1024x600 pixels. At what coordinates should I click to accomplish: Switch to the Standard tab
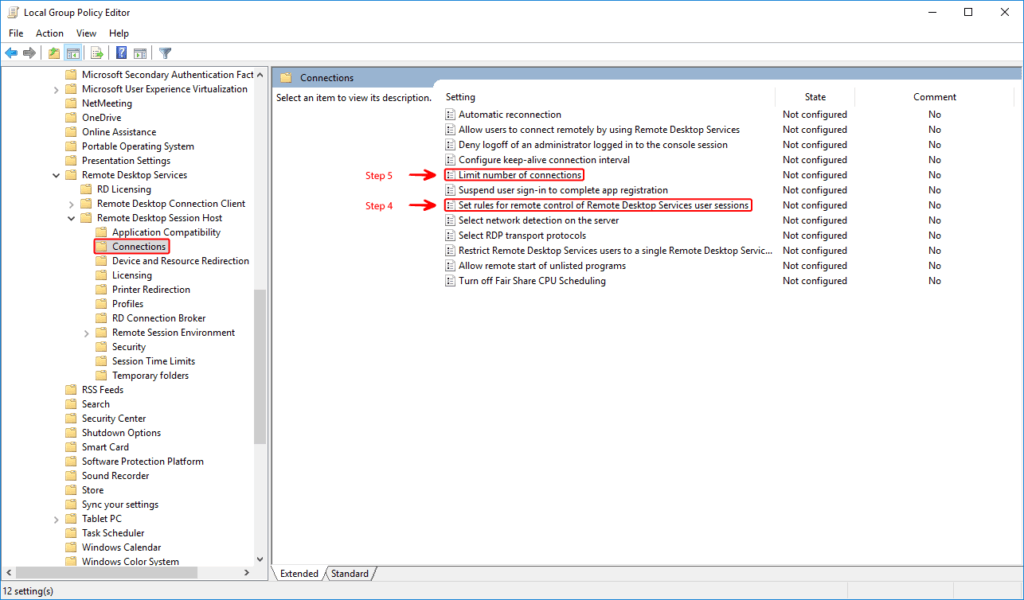coord(350,573)
